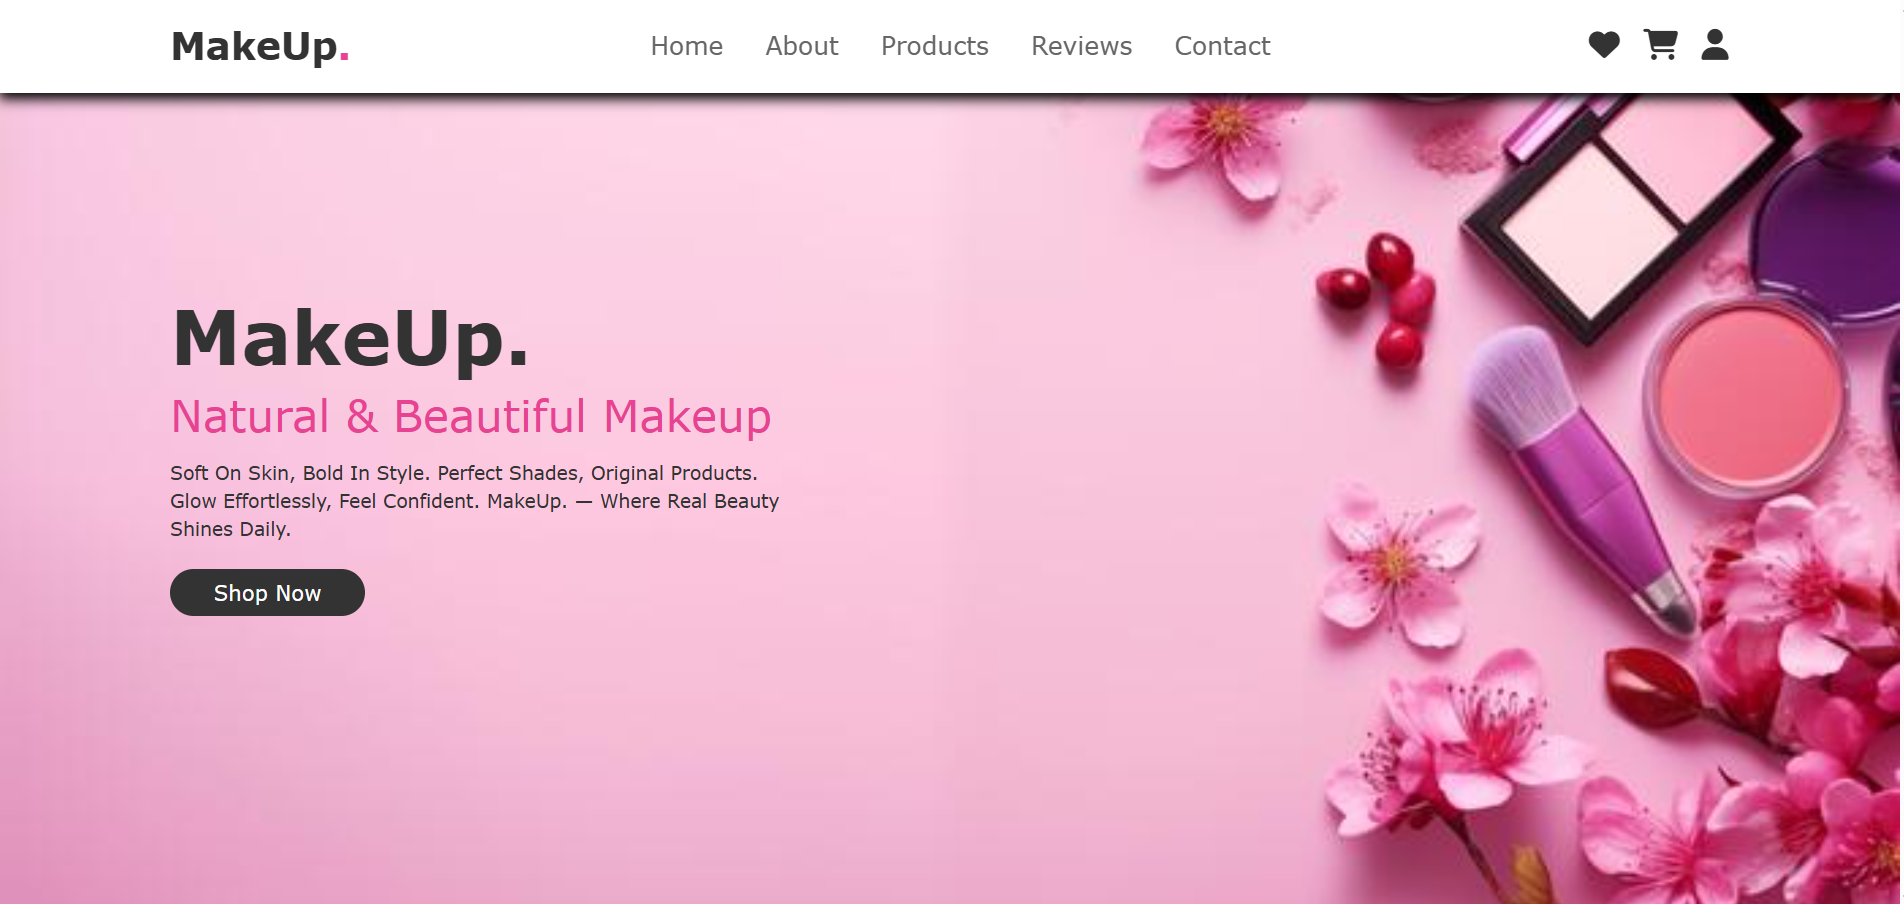Click the Shop Now button
The width and height of the screenshot is (1904, 904).
click(267, 593)
